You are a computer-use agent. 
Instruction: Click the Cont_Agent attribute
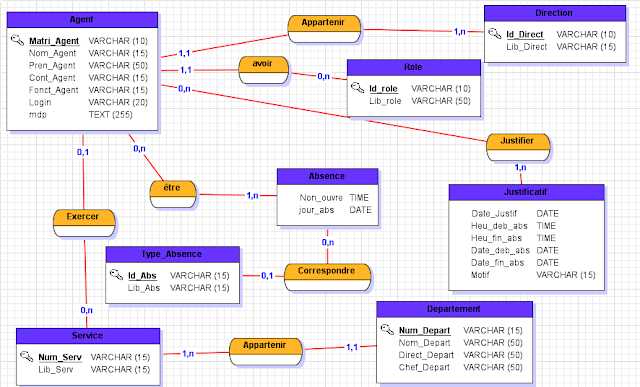52,78
